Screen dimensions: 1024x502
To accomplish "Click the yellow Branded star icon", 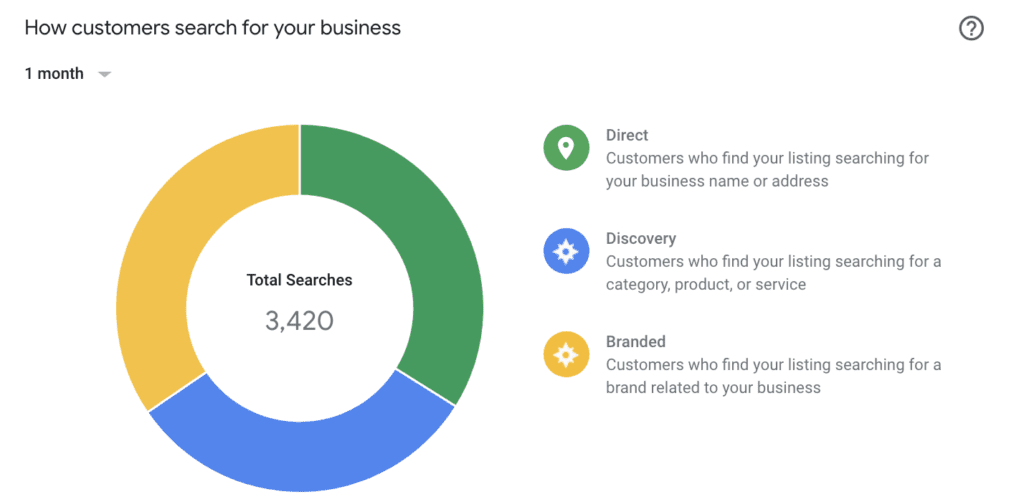I will point(566,354).
